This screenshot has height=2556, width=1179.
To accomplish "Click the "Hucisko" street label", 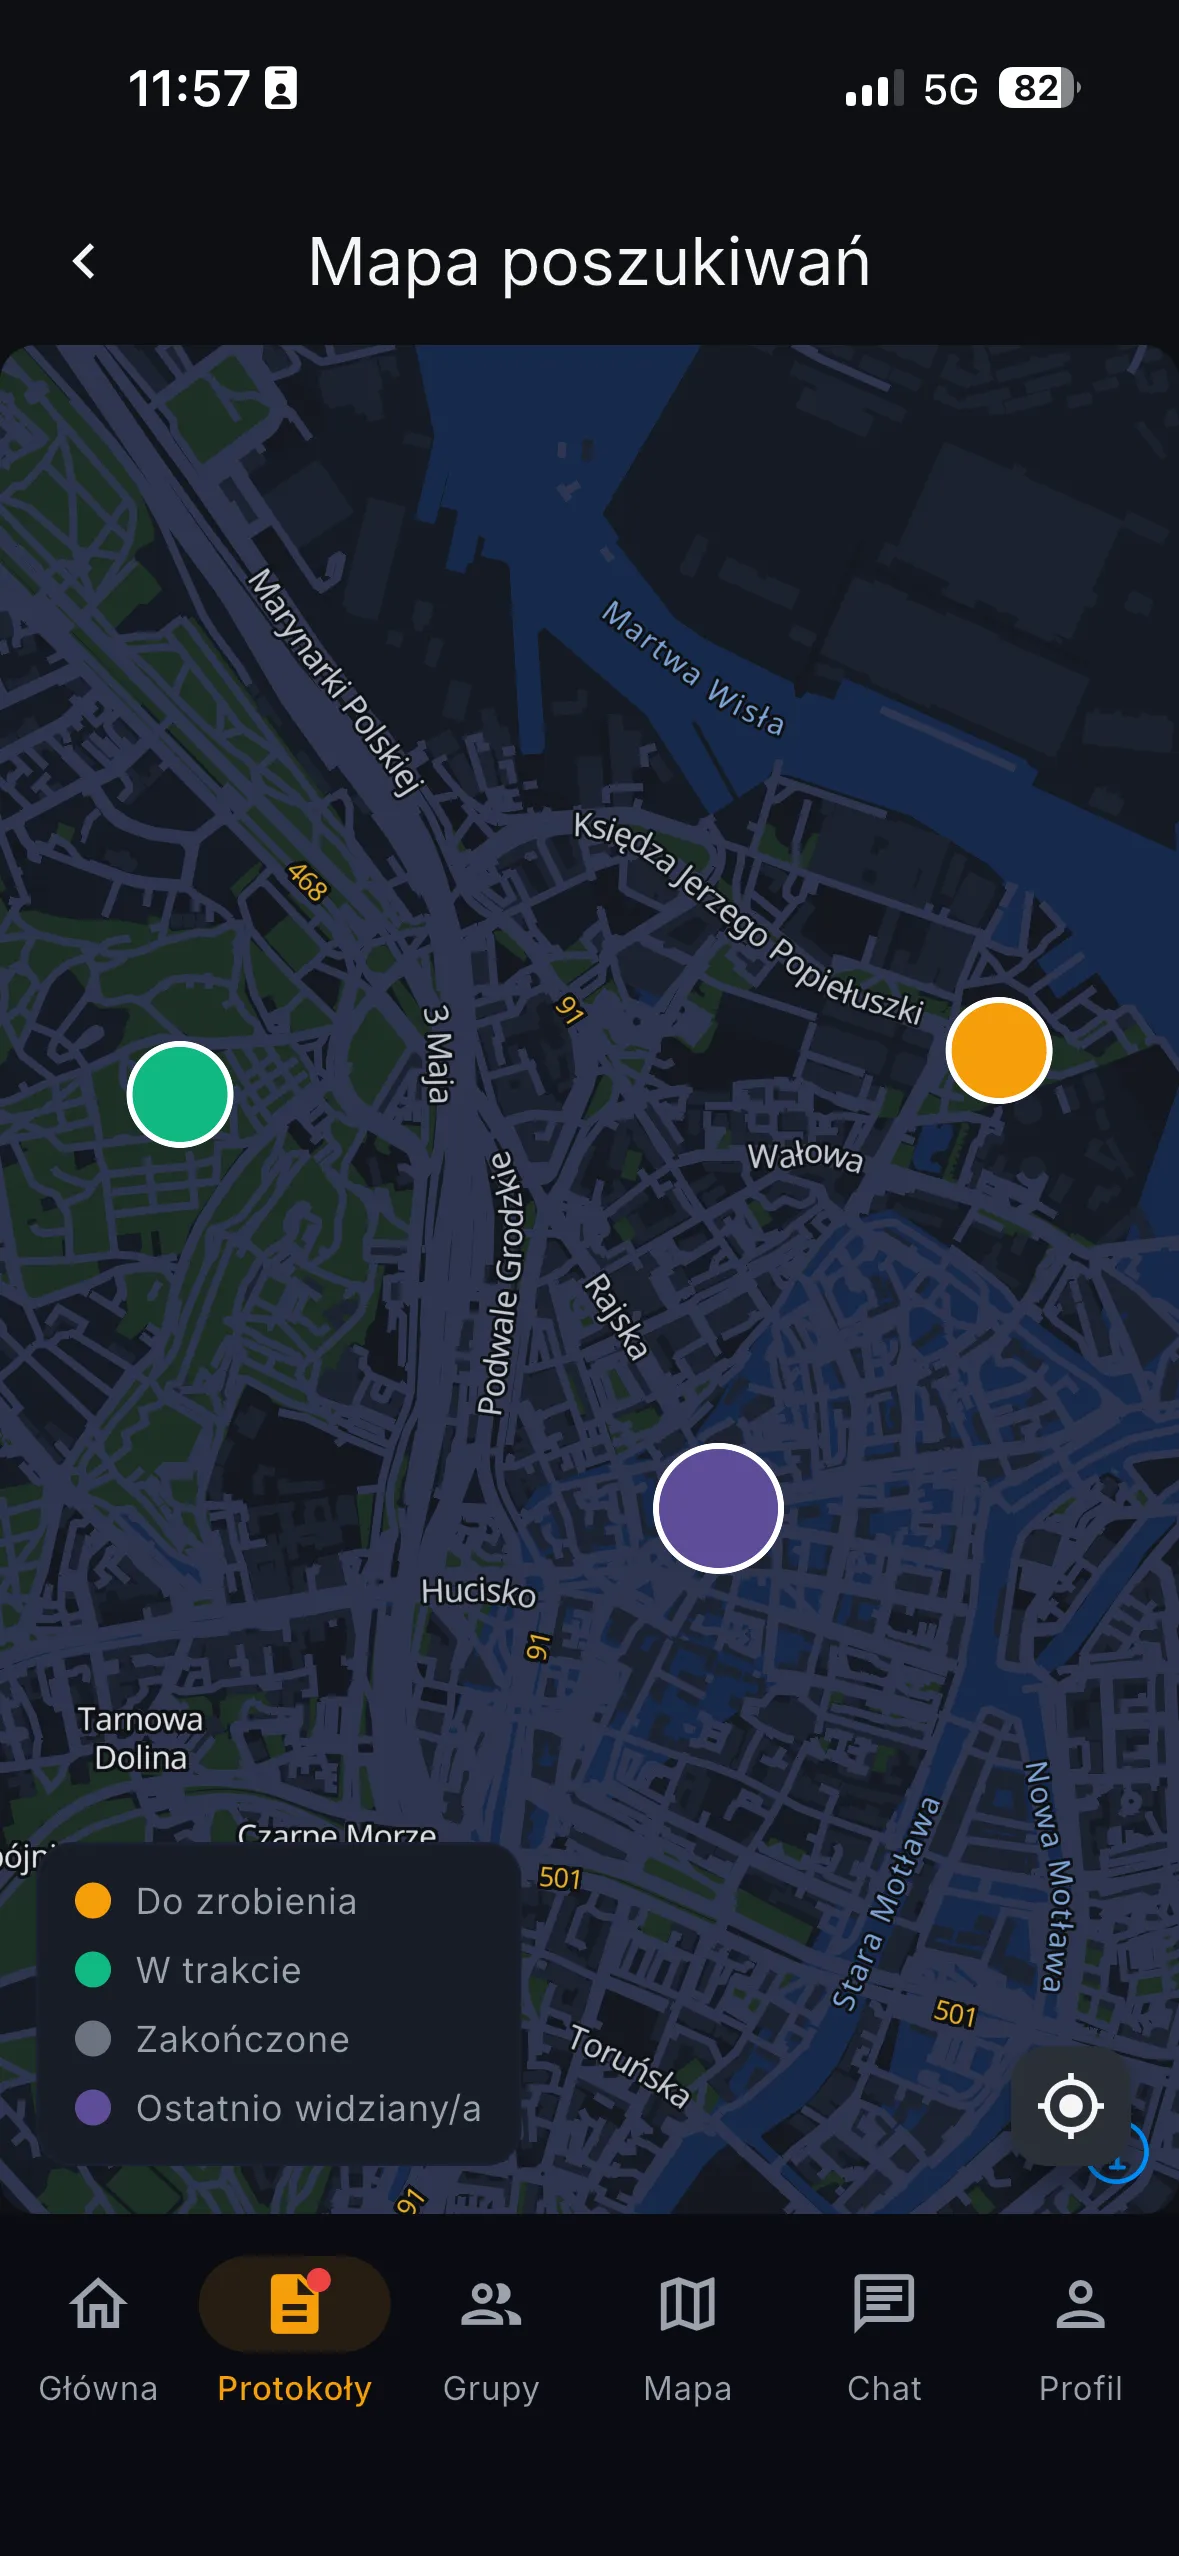I will 478,1591.
